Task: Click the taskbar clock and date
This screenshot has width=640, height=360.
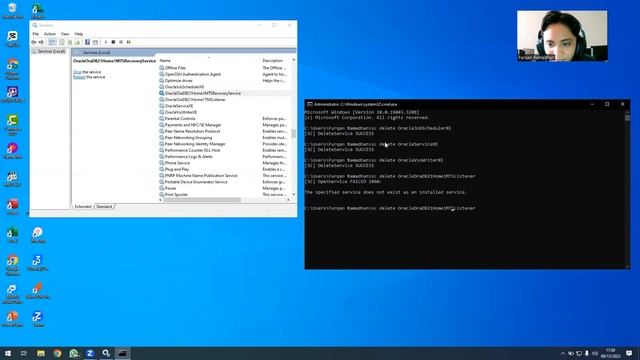Action: [x=611, y=353]
